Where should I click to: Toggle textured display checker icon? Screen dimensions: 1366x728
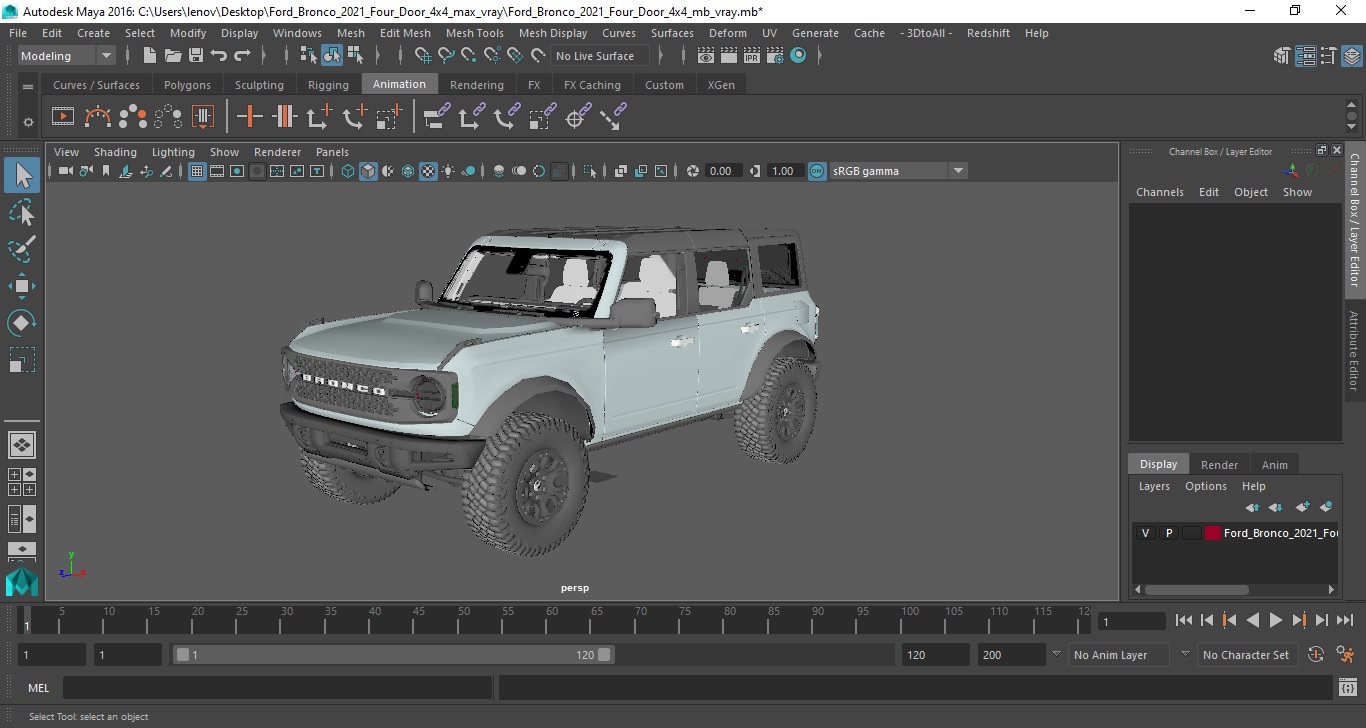tap(428, 171)
